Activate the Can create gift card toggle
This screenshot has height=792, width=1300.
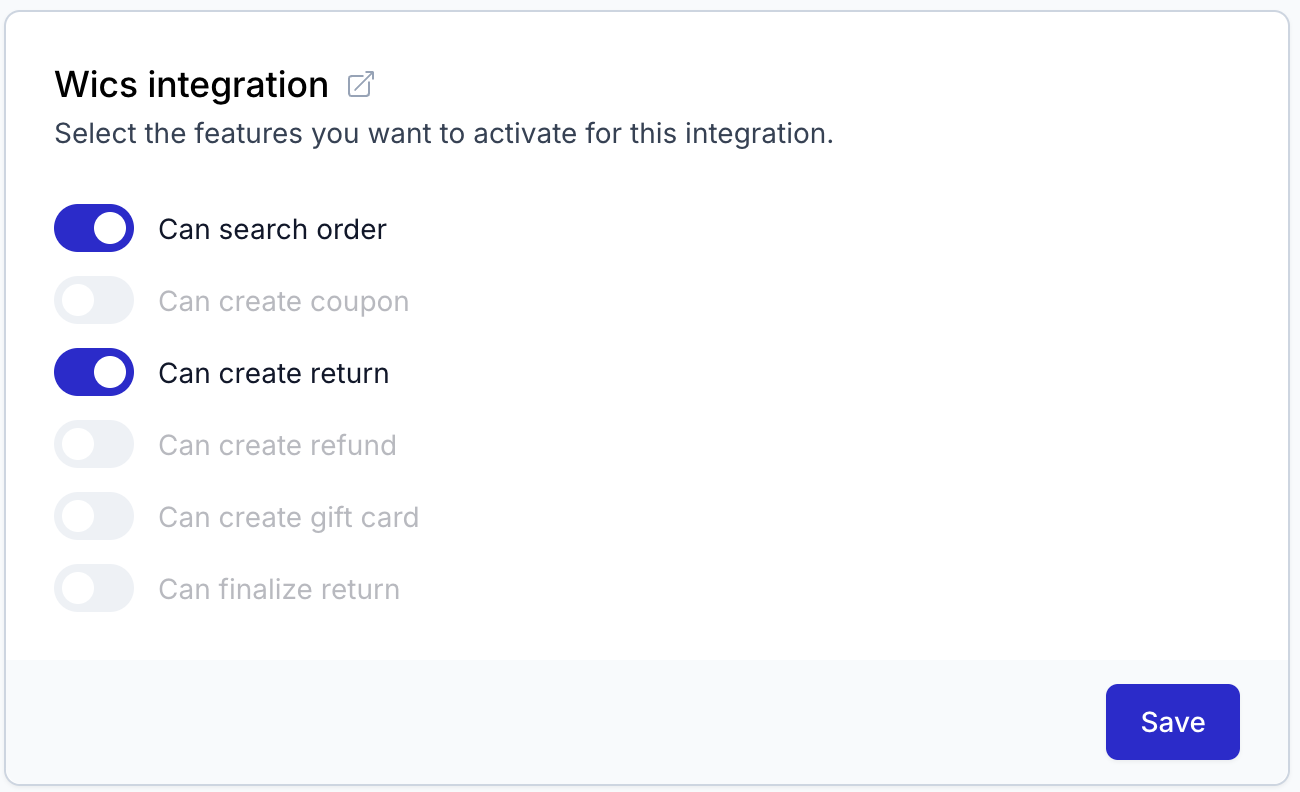click(x=94, y=517)
